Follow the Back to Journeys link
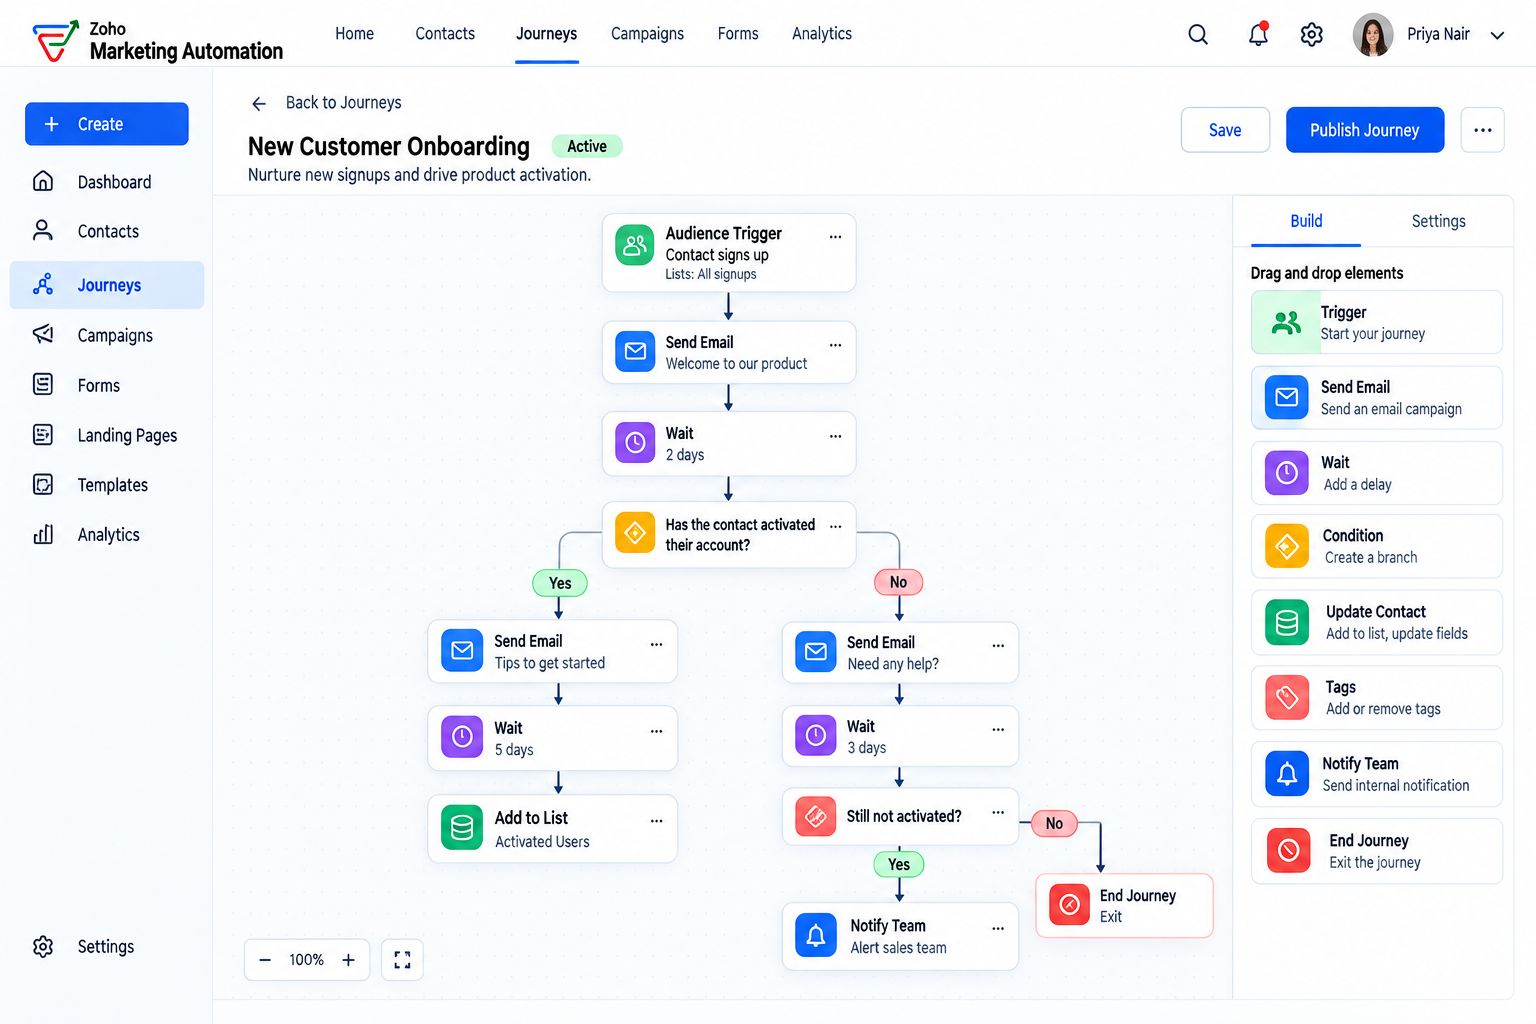 pyautogui.click(x=343, y=103)
